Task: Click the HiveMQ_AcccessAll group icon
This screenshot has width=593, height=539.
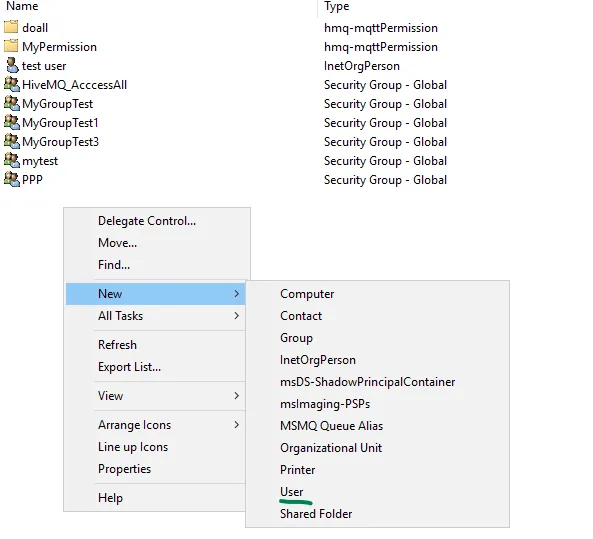Action: [12, 84]
